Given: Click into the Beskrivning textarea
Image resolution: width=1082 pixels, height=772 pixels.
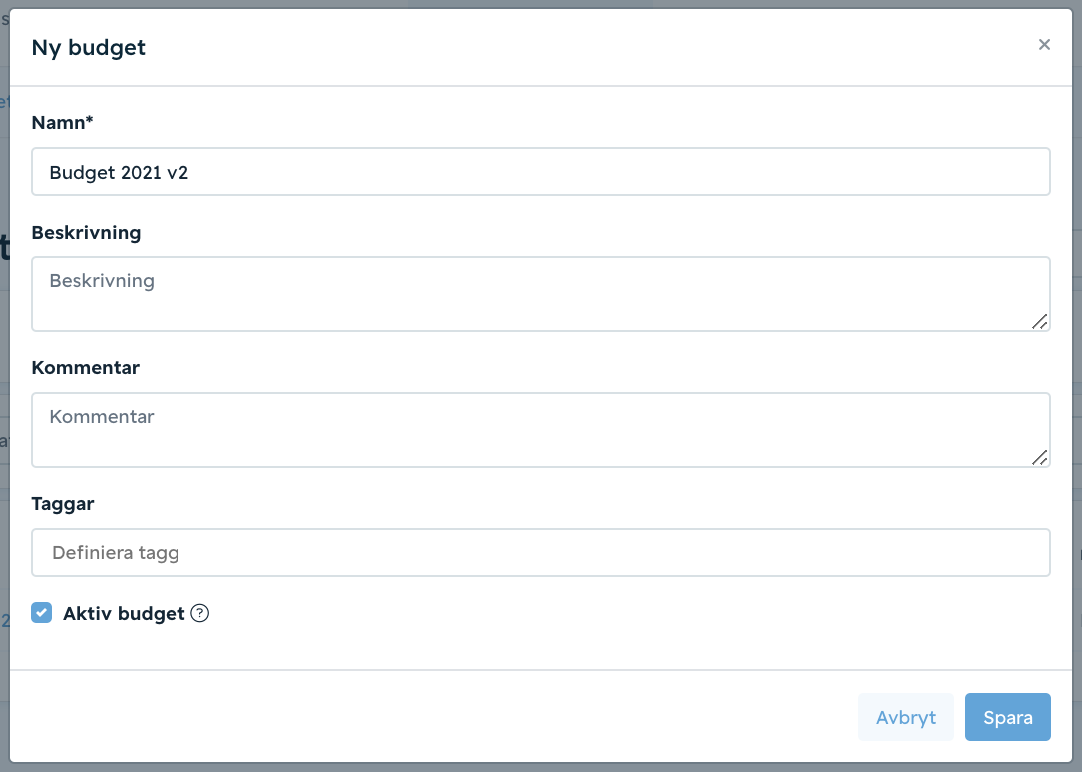Looking at the screenshot, I should click(541, 294).
